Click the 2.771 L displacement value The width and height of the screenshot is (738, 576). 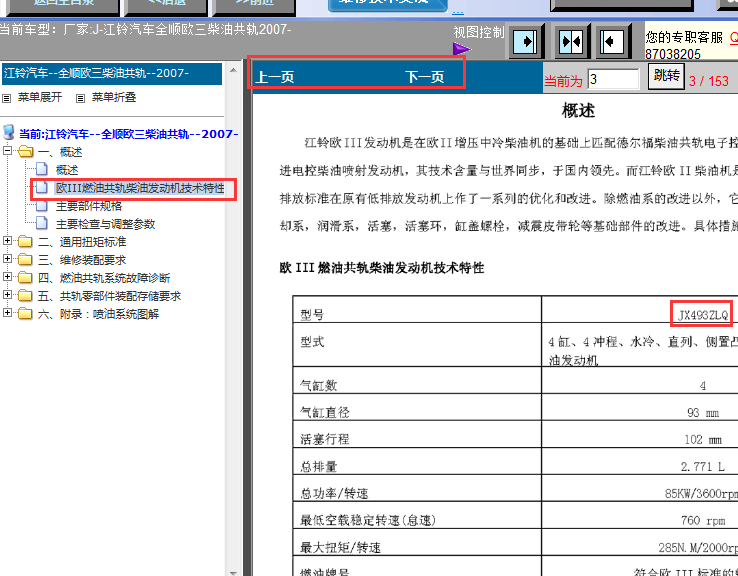pos(702,467)
